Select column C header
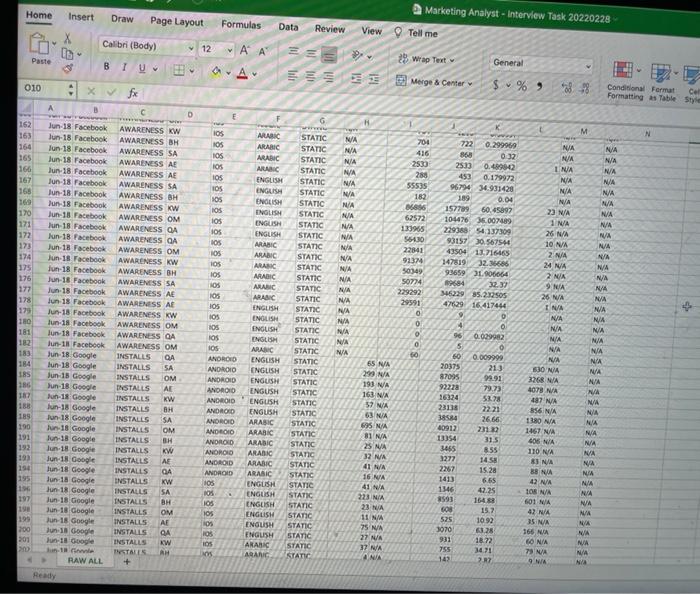 tap(142, 112)
